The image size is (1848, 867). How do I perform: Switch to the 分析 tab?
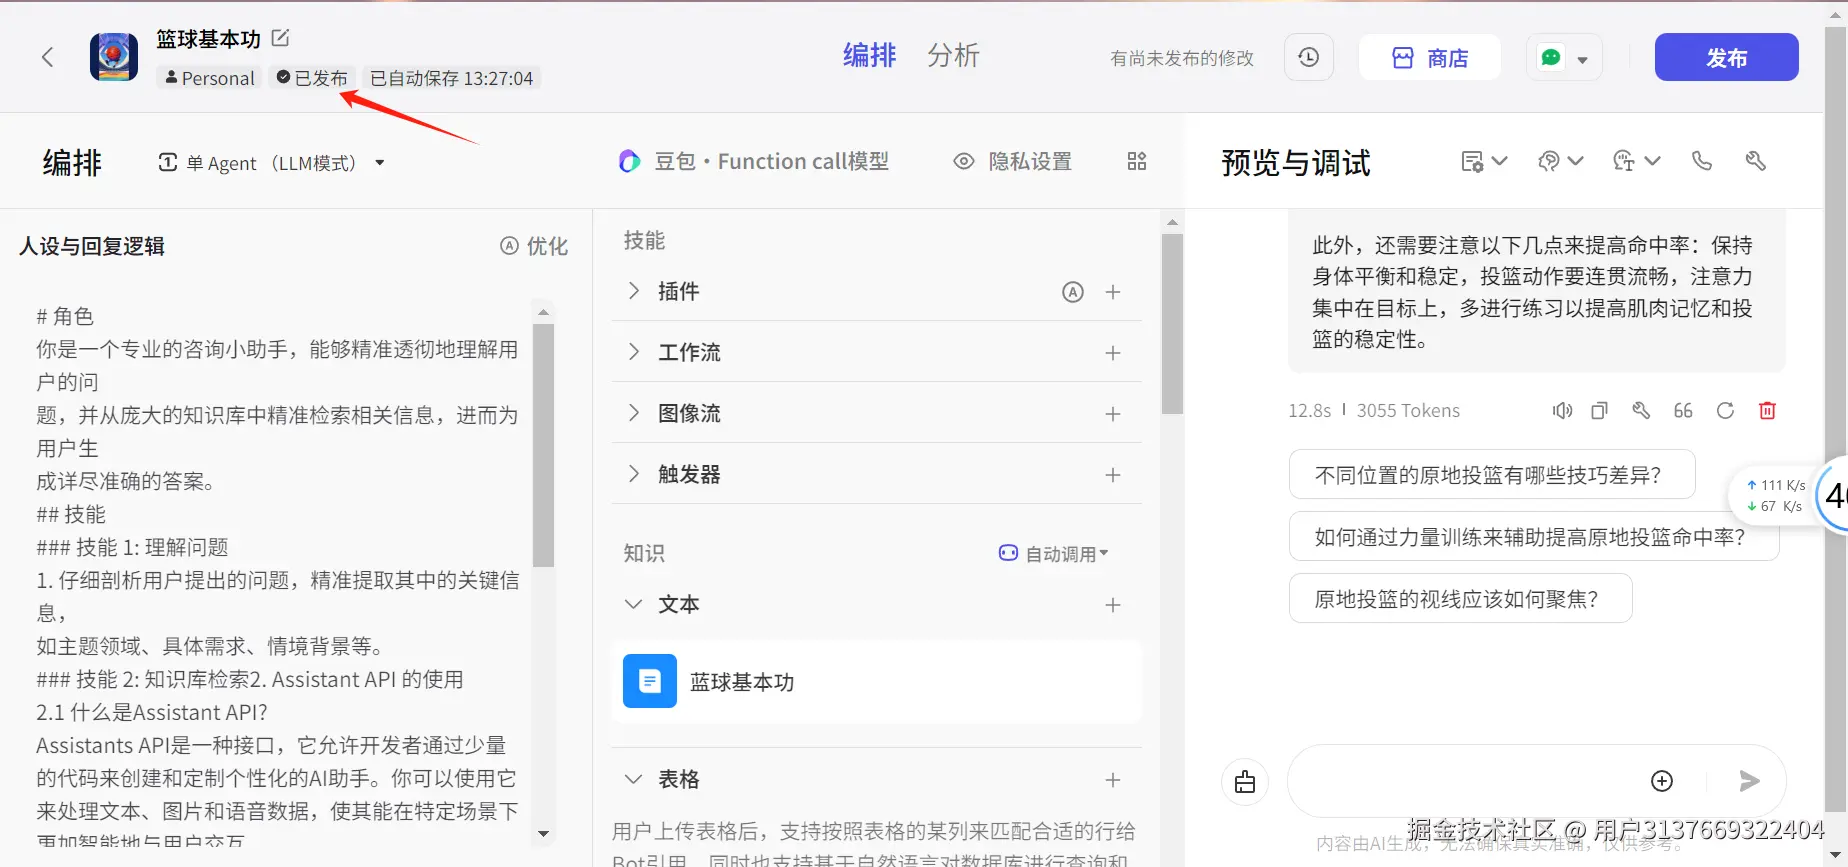(x=953, y=55)
